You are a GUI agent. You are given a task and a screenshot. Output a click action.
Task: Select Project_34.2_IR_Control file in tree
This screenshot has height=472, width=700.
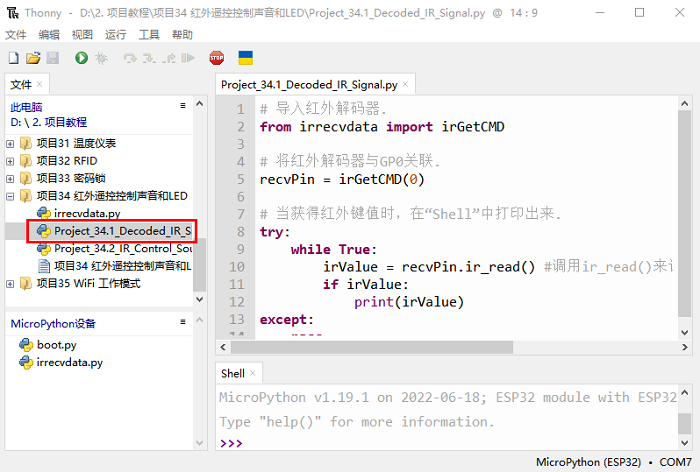tap(120, 248)
